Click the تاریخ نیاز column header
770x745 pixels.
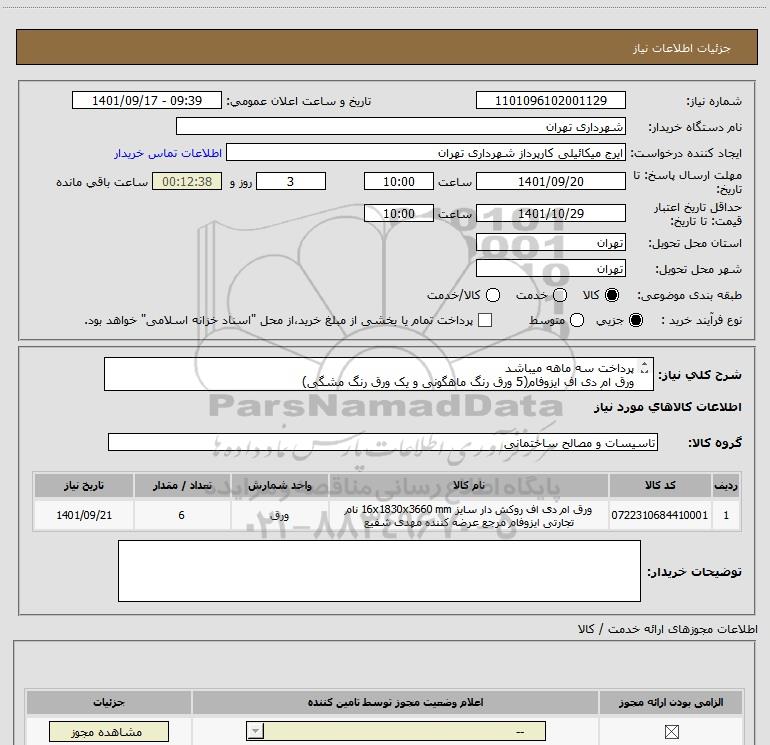(x=84, y=485)
